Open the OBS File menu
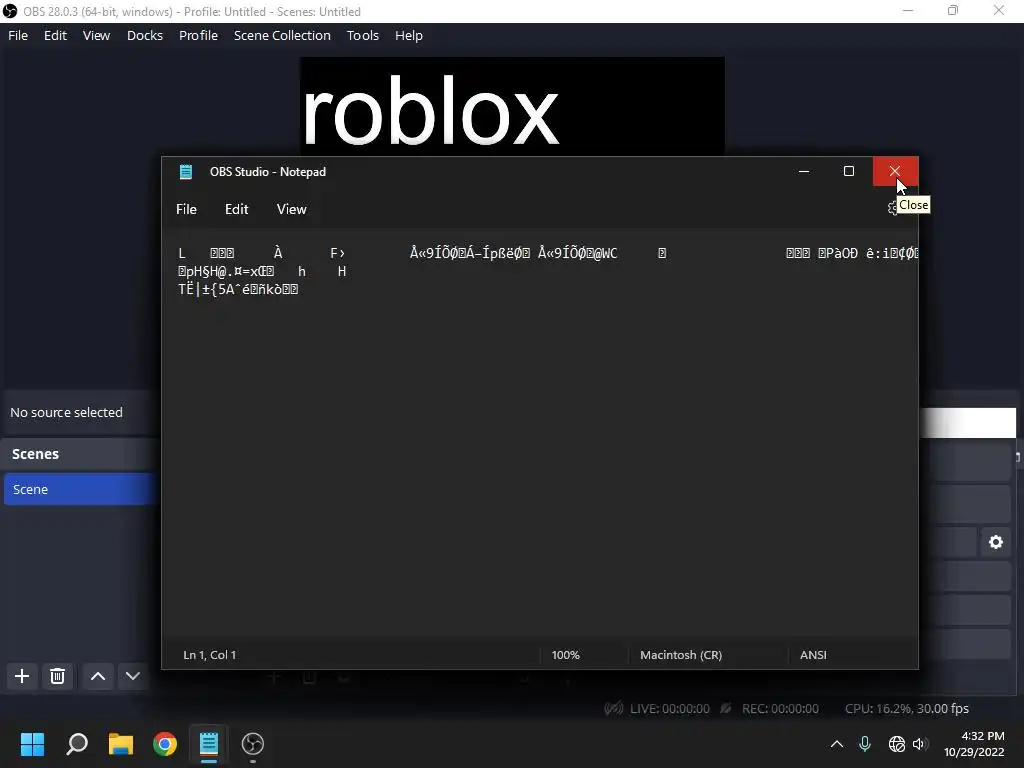 point(18,35)
